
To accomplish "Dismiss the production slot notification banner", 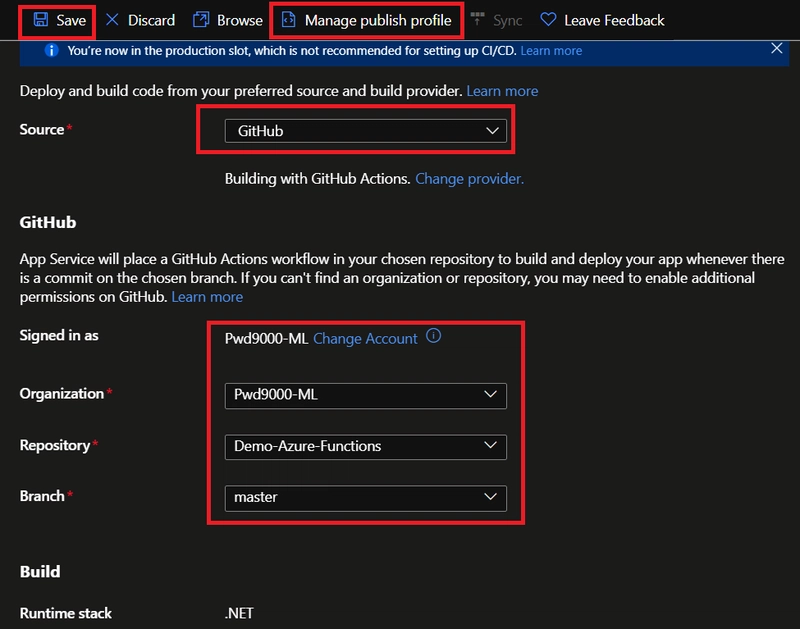I will 777,49.
